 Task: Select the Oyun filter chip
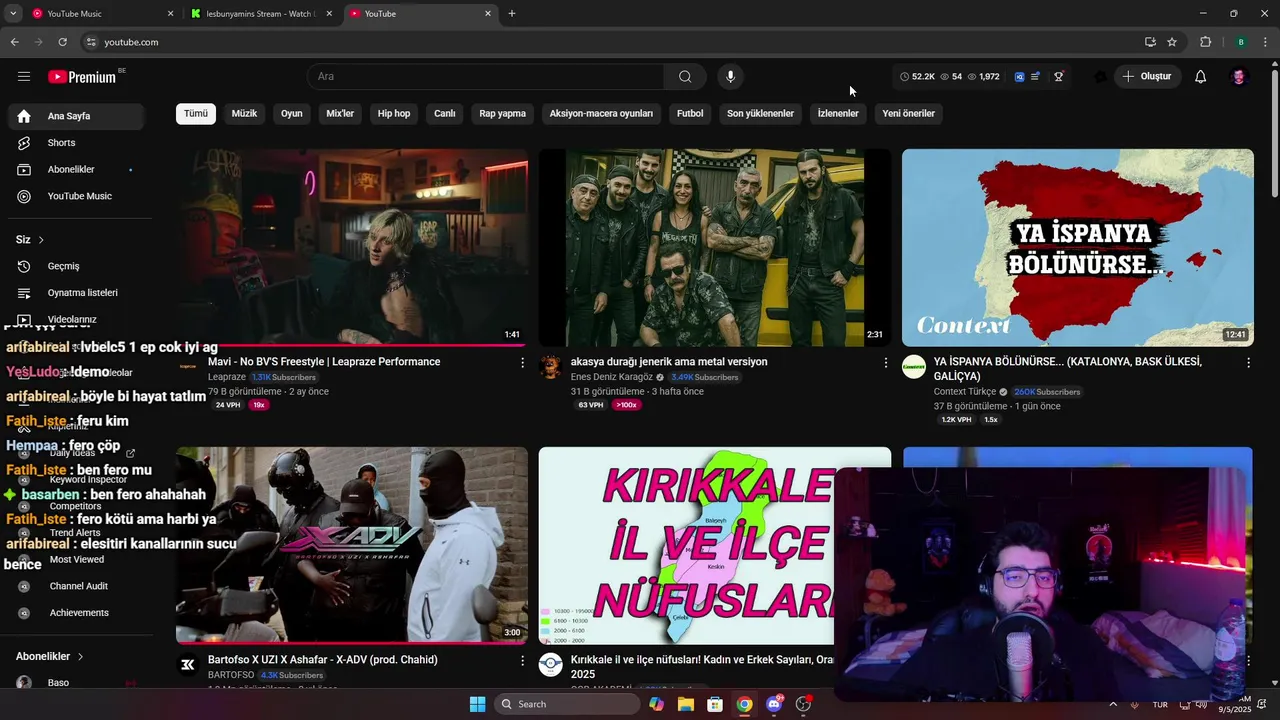(292, 113)
